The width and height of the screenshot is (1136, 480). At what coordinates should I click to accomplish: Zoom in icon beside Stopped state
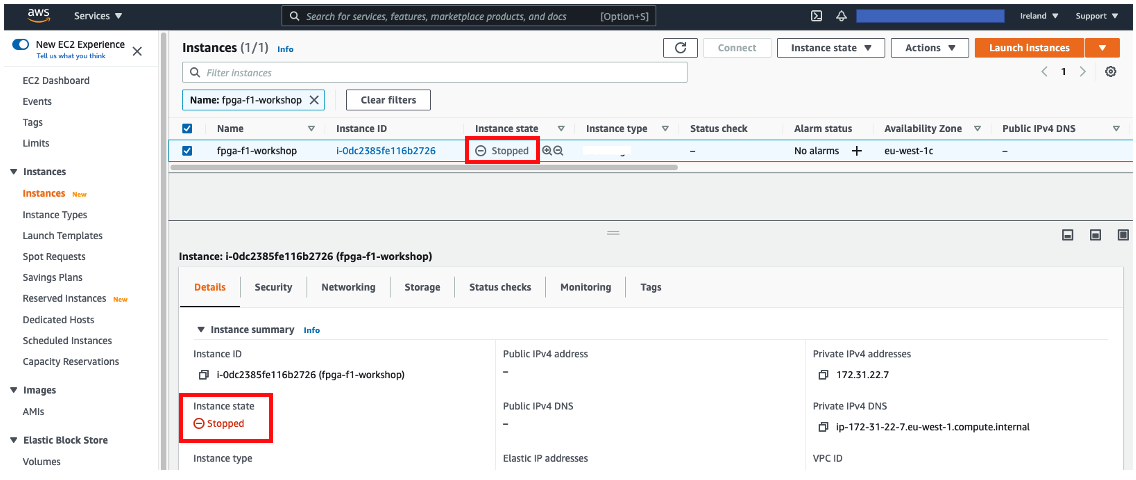pos(547,151)
